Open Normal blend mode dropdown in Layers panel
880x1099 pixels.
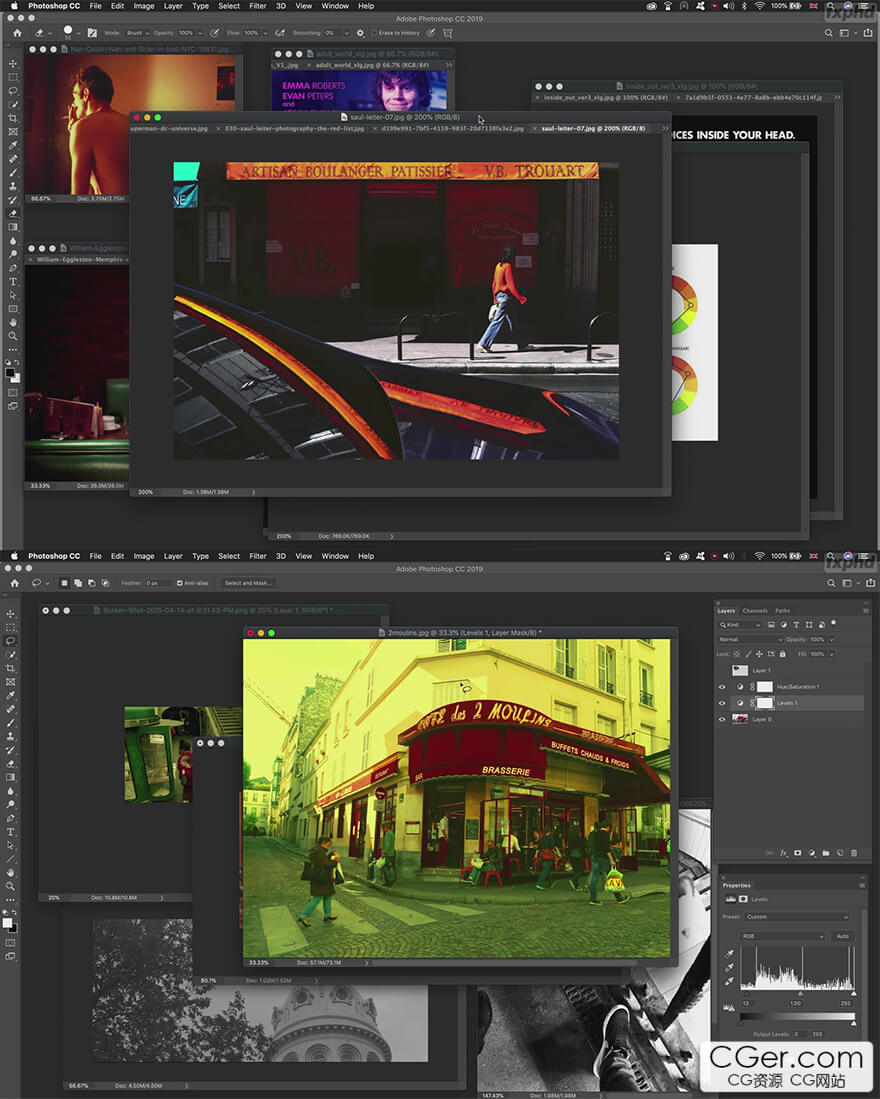click(750, 639)
